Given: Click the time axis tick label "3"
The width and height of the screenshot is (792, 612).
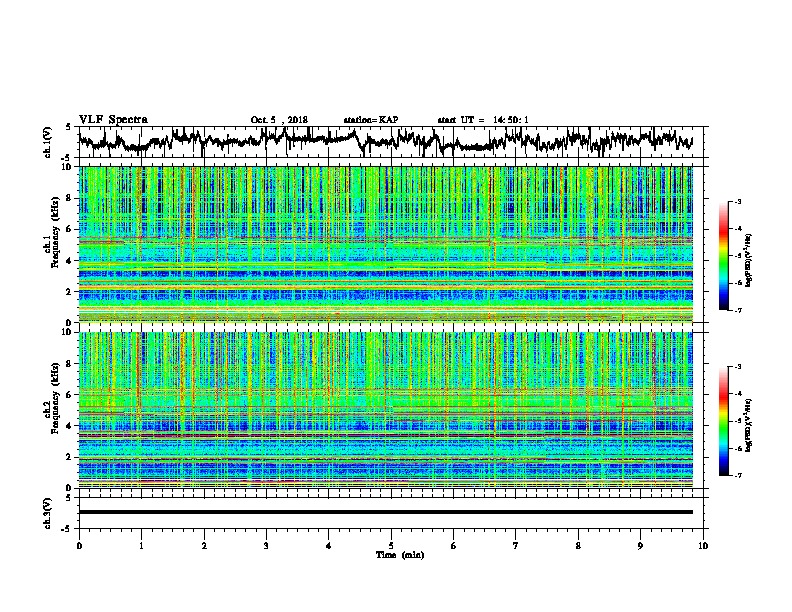Looking at the screenshot, I should click(x=266, y=546).
